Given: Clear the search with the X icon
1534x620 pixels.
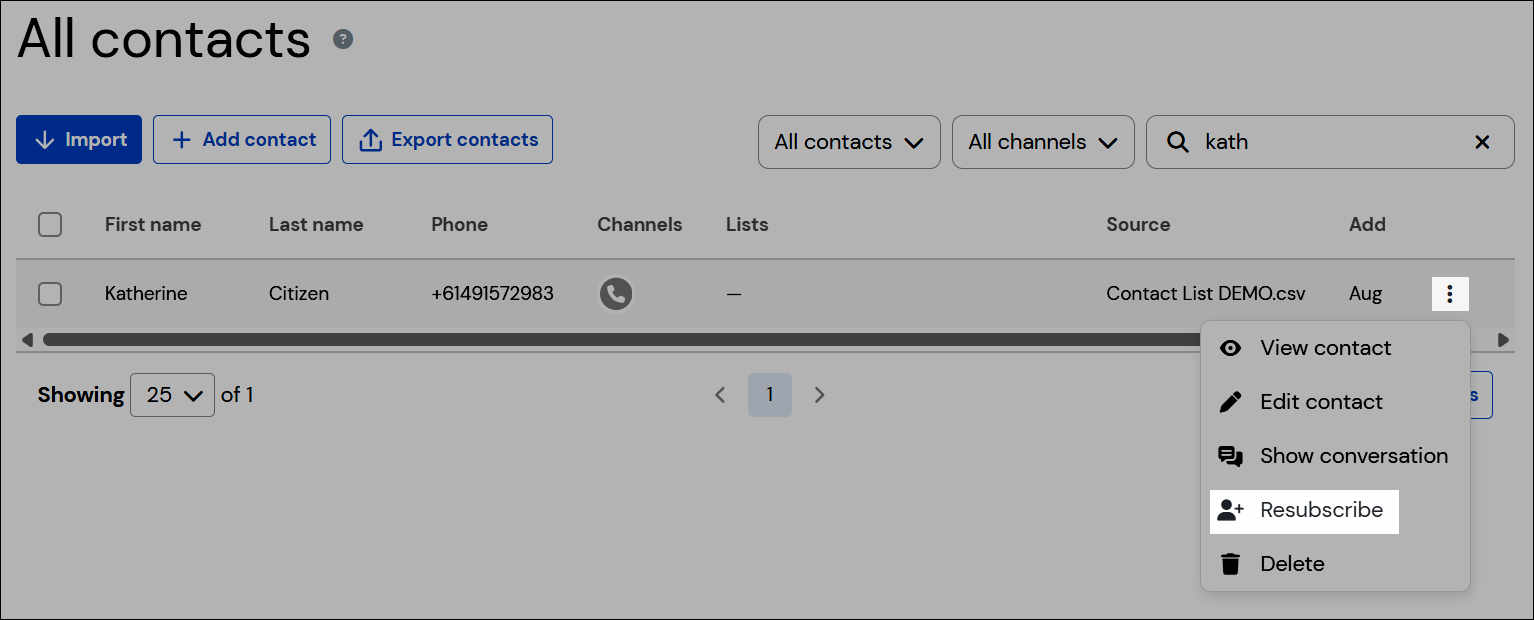Looking at the screenshot, I should (x=1482, y=142).
